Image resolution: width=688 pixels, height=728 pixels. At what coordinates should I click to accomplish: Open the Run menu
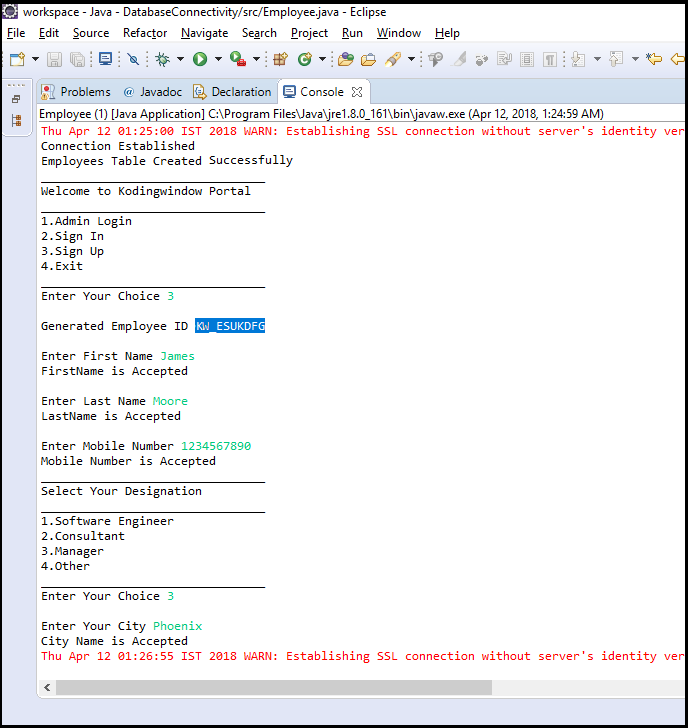click(352, 33)
